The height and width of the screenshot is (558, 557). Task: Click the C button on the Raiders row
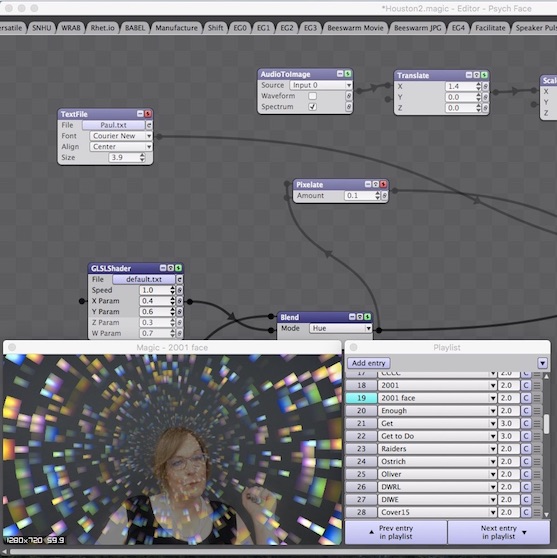[526, 448]
